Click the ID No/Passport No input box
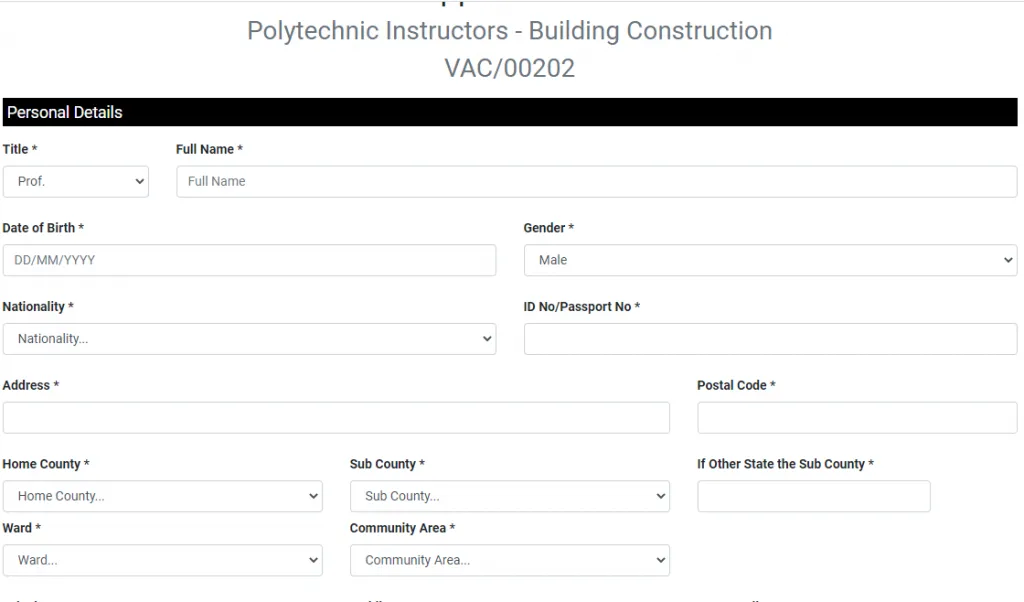This screenshot has width=1024, height=602. pos(770,339)
